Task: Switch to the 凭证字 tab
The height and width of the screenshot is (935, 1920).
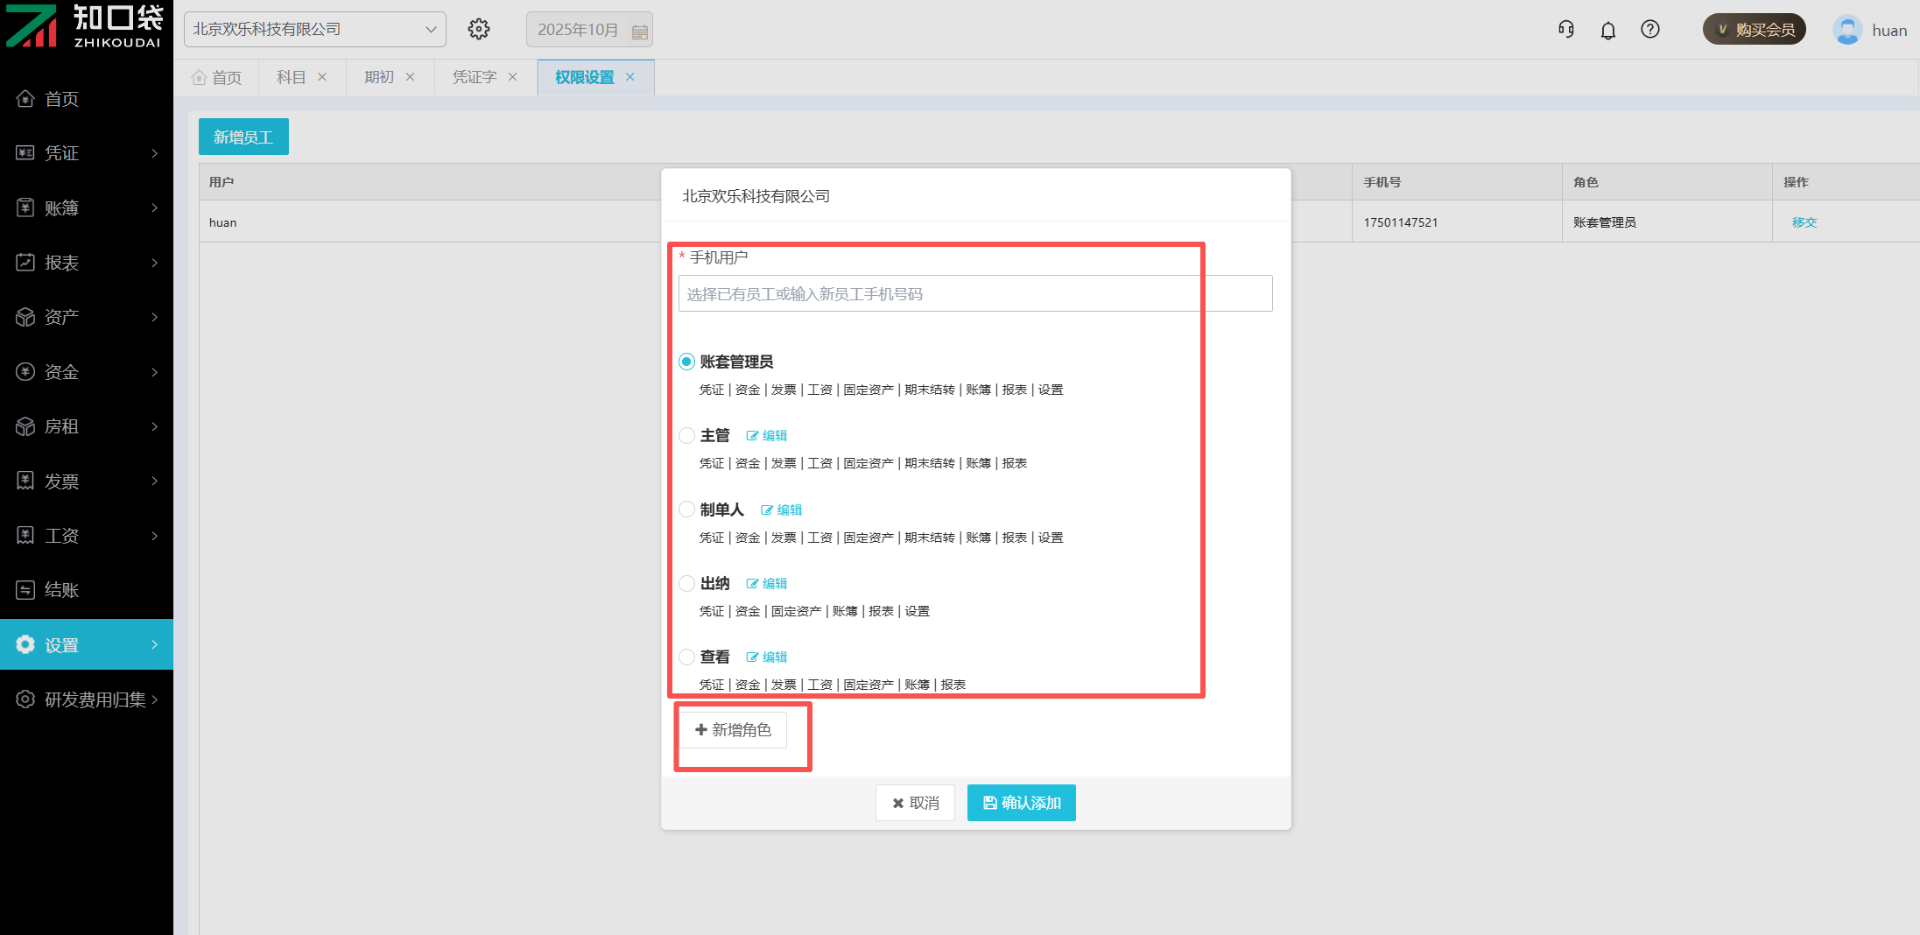Action: (474, 77)
